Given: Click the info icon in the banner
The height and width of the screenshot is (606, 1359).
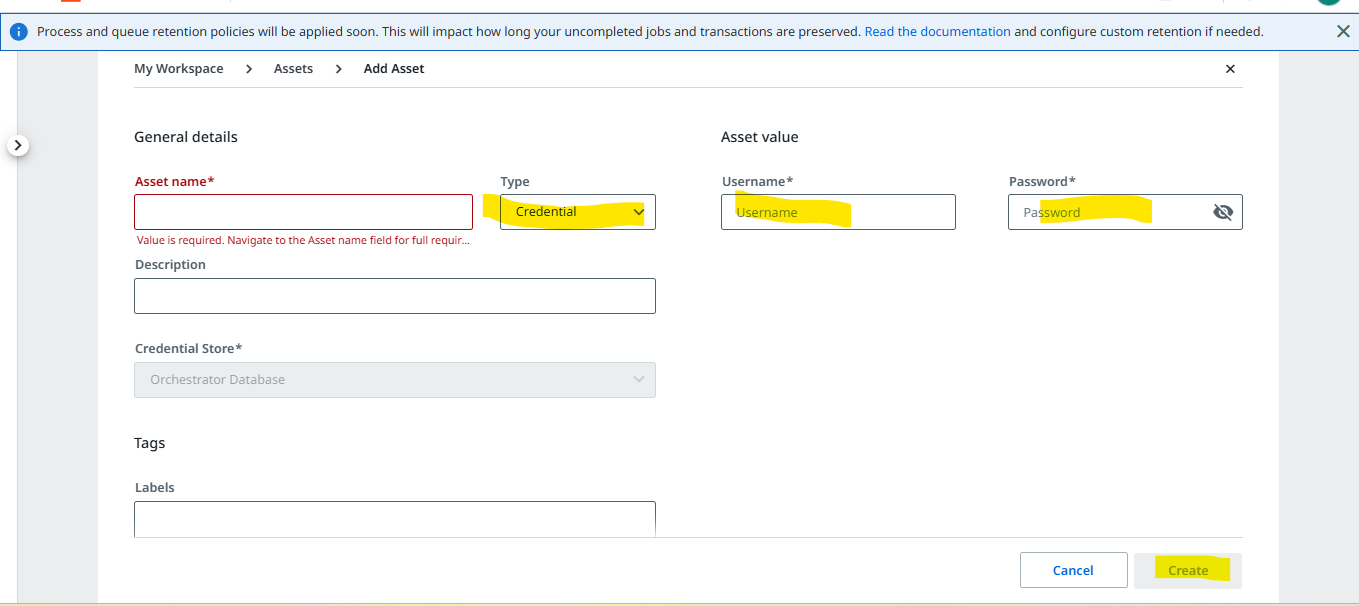Looking at the screenshot, I should tap(20, 32).
